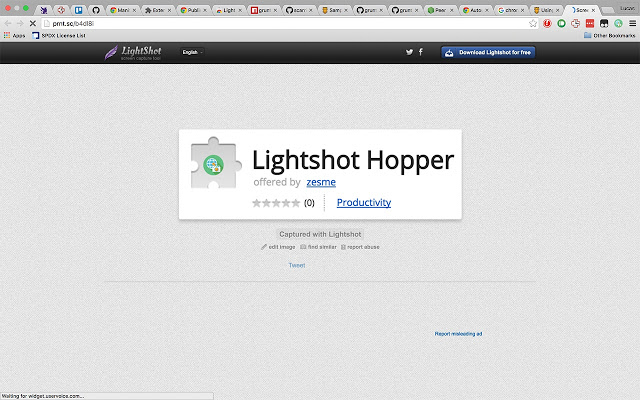Switch to the GitHub "scan" tab
The height and width of the screenshot is (400, 640).
pyautogui.click(x=298, y=10)
